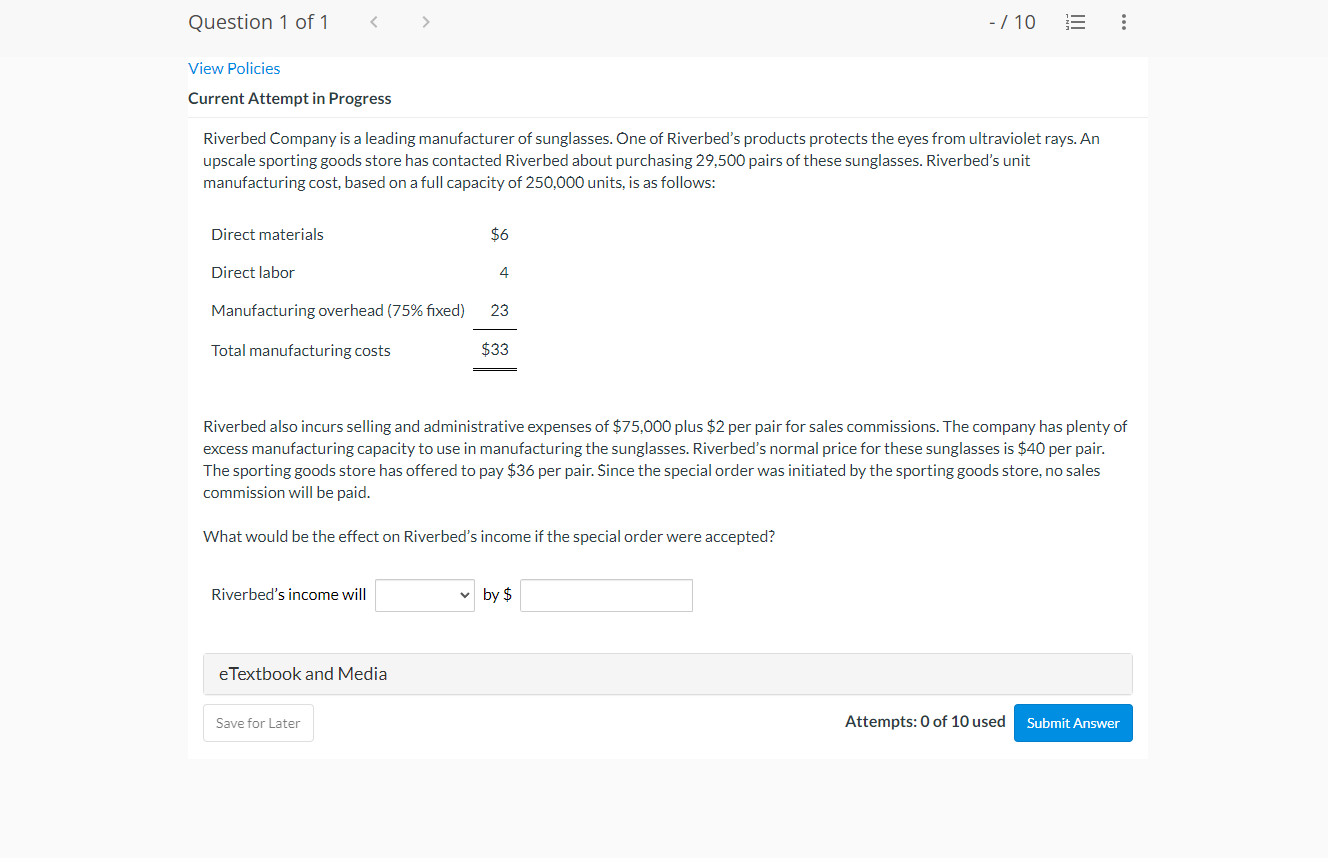
Task: Click Manufacturing overhead (75% fixed) label
Action: point(338,310)
